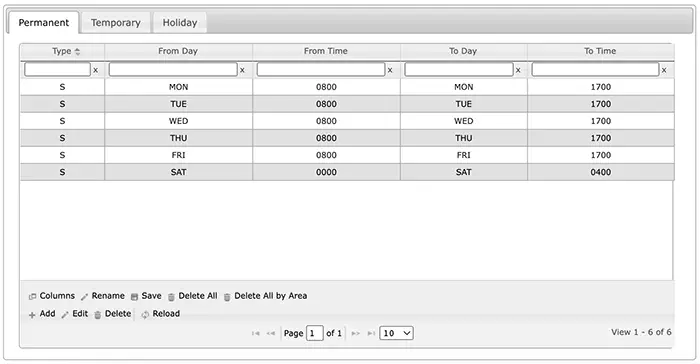Click the Rename pencil icon
The width and height of the screenshot is (700, 364).
point(84,297)
